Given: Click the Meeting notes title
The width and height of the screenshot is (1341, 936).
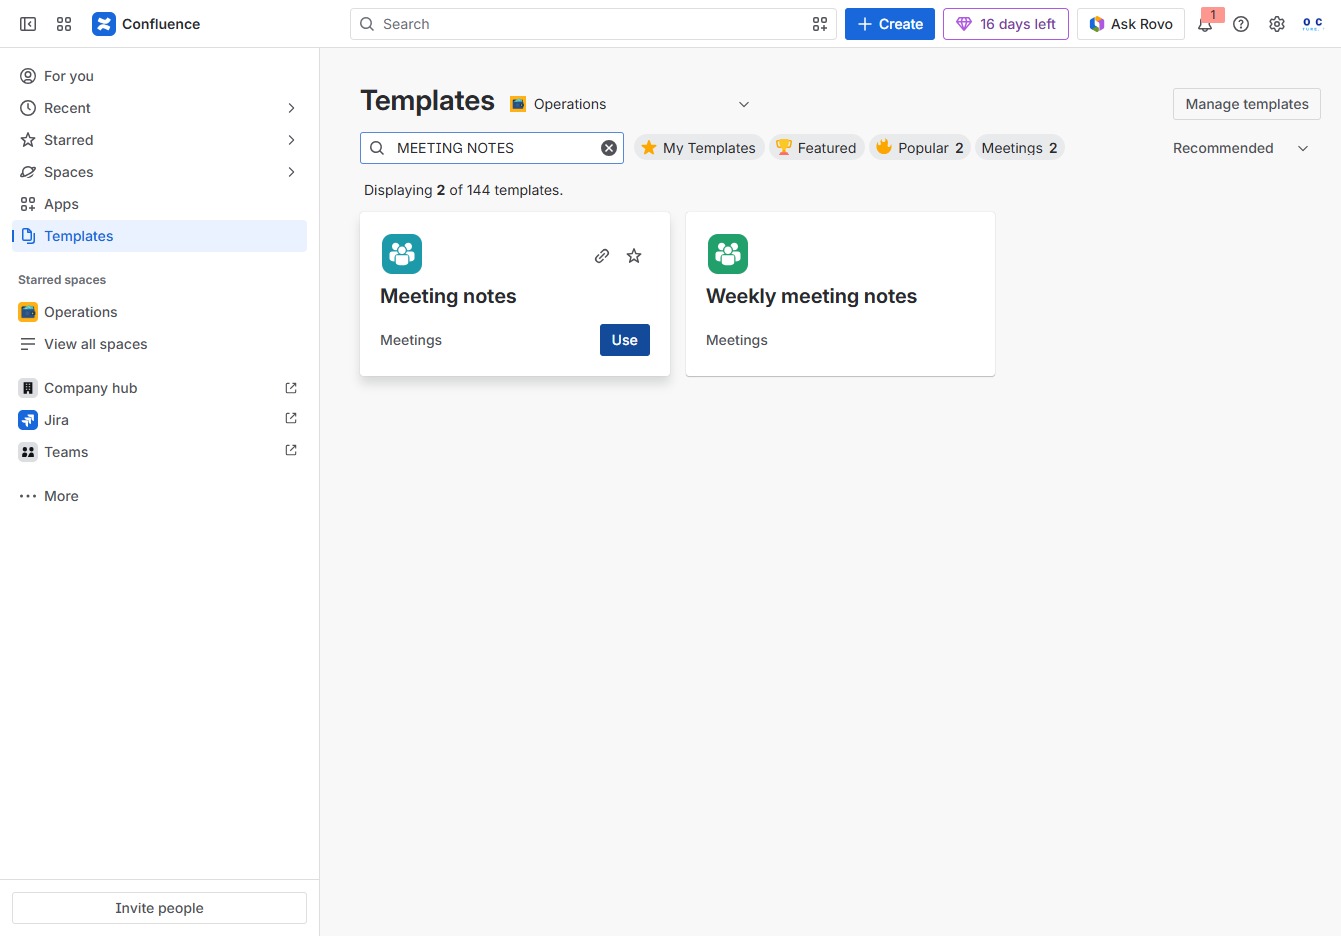Looking at the screenshot, I should 448,296.
